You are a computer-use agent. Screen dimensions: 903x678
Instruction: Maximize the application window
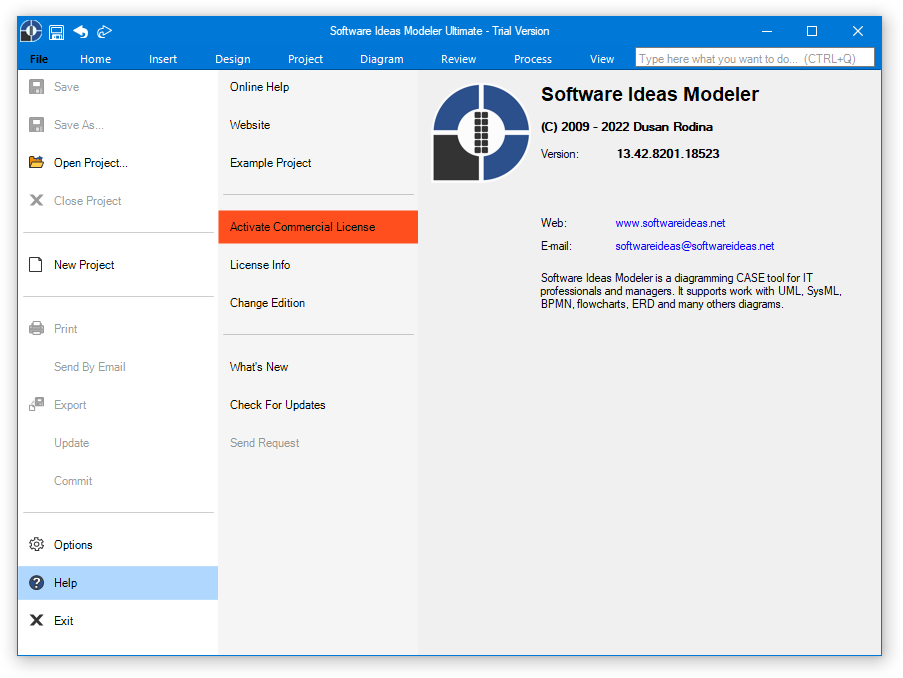812,31
